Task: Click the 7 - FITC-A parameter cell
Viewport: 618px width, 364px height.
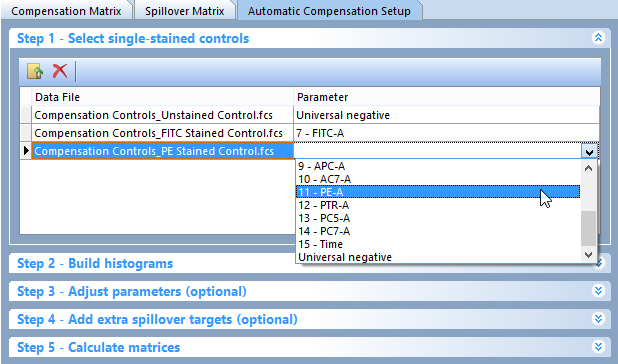Action: pyautogui.click(x=447, y=133)
